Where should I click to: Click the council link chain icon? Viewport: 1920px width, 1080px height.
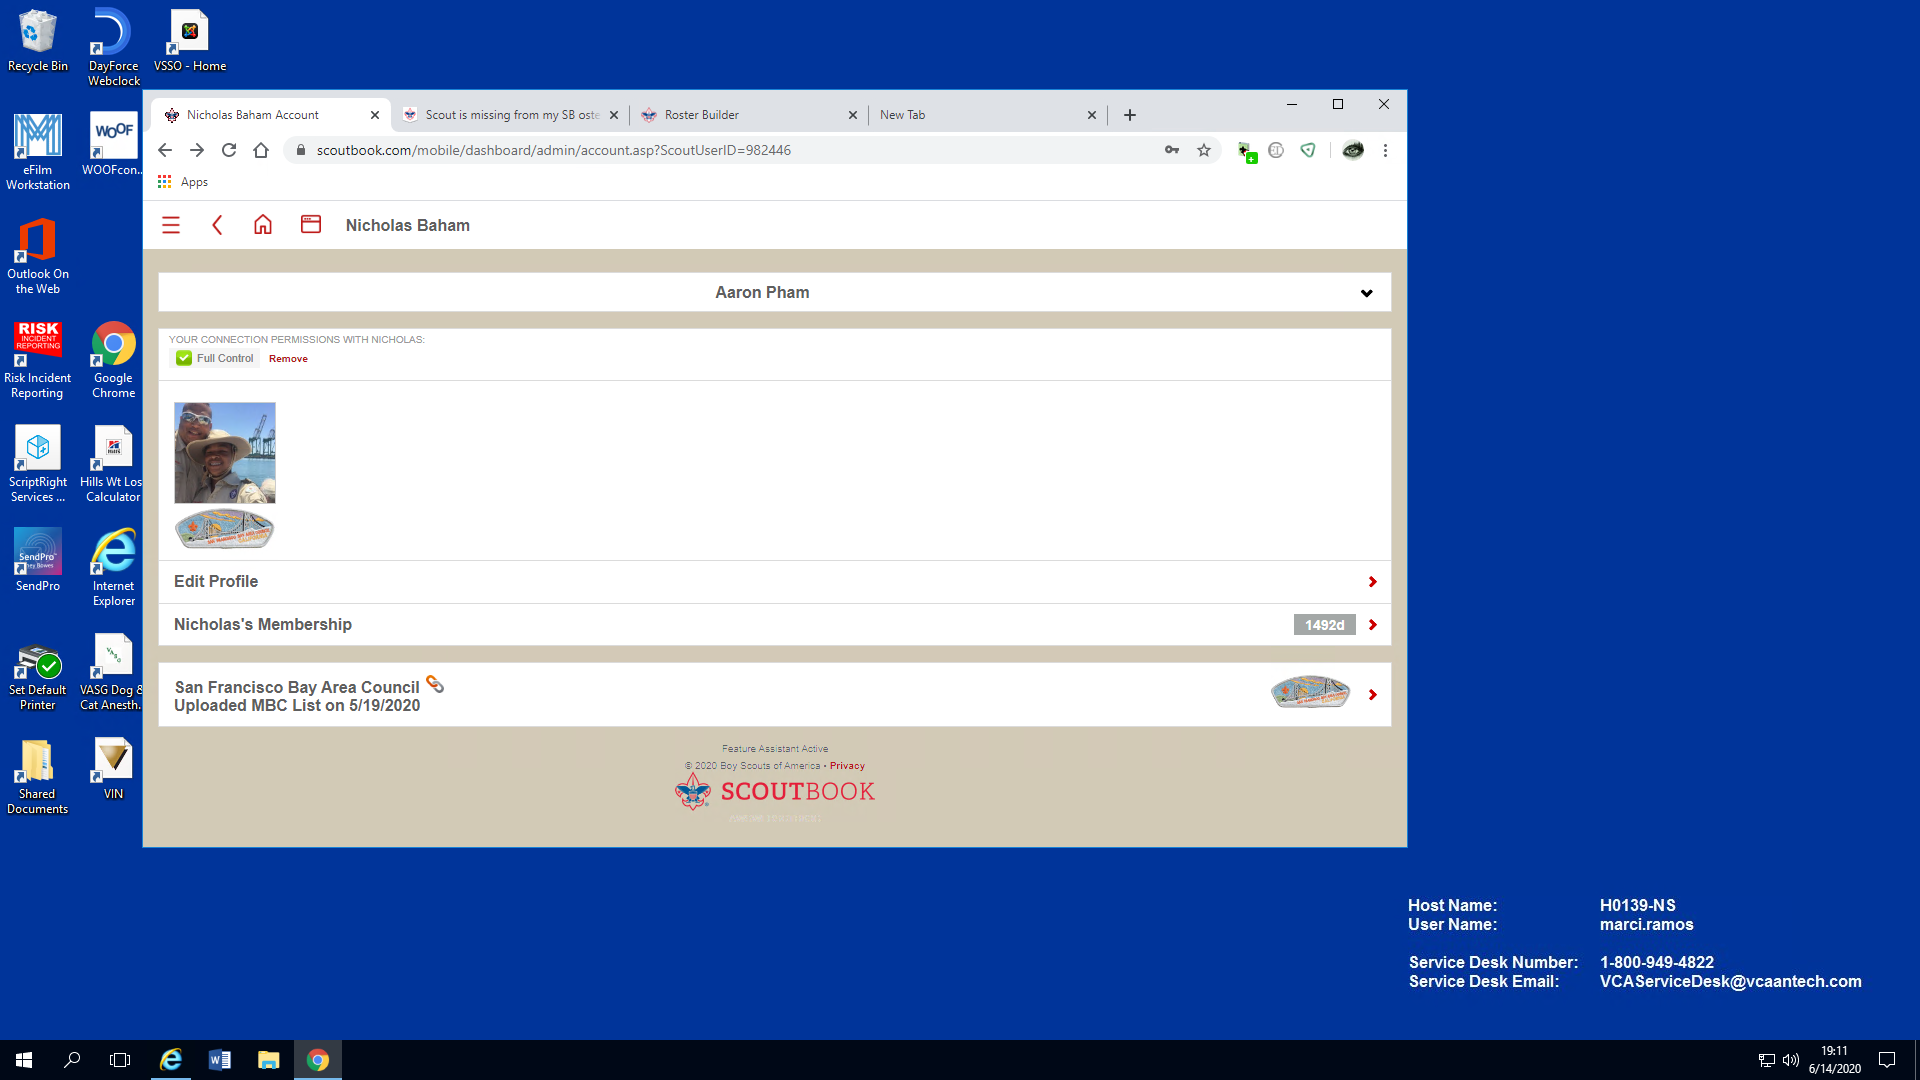tap(435, 684)
